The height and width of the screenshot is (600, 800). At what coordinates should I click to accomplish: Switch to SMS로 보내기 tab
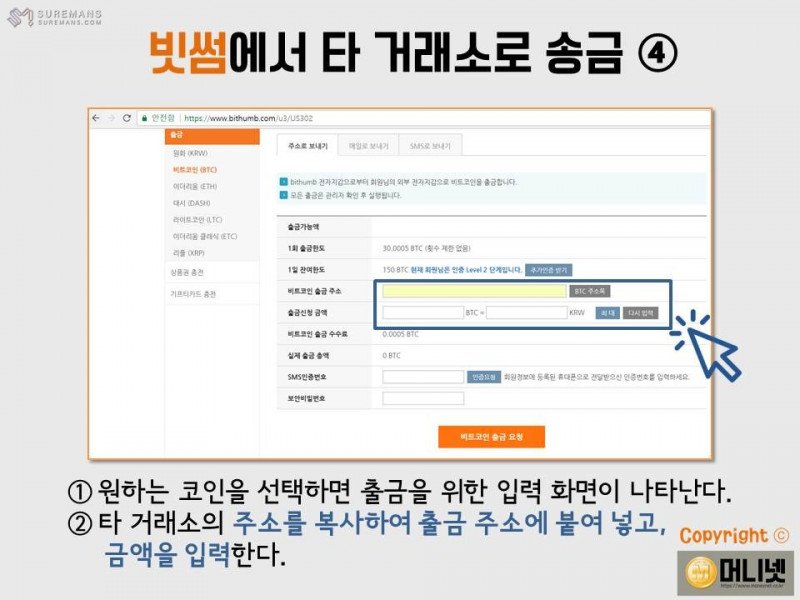(430, 146)
